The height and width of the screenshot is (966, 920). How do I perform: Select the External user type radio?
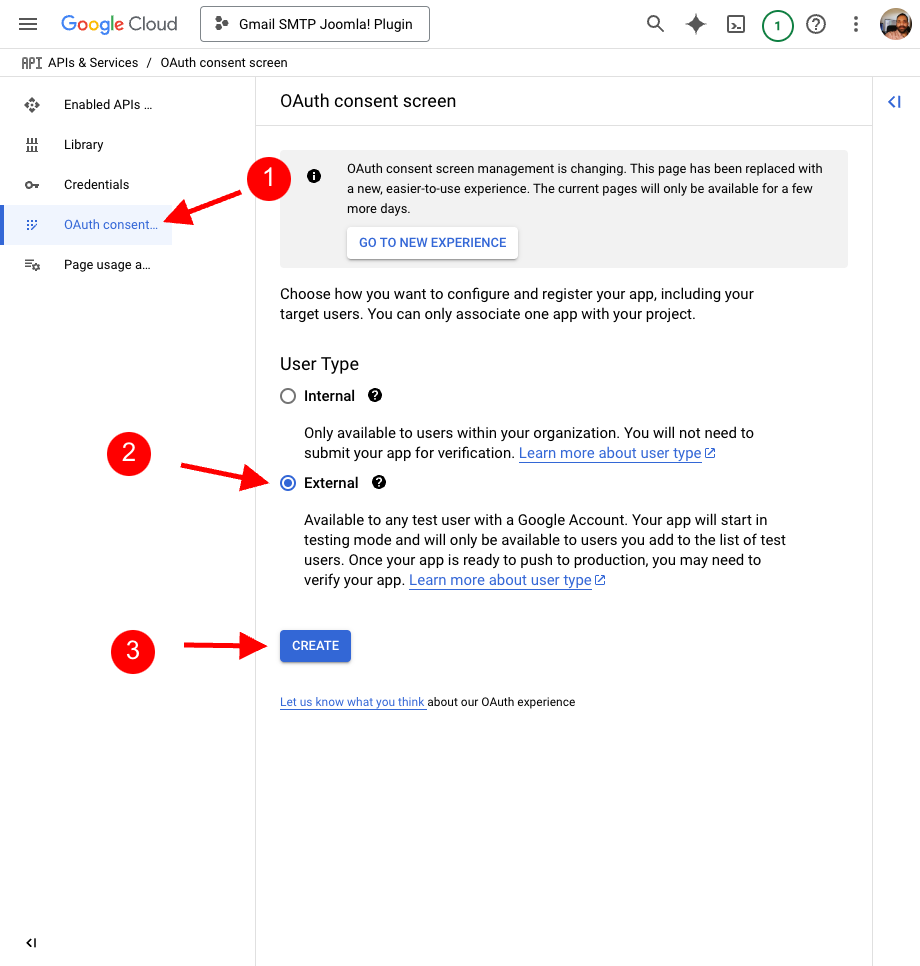tap(288, 483)
